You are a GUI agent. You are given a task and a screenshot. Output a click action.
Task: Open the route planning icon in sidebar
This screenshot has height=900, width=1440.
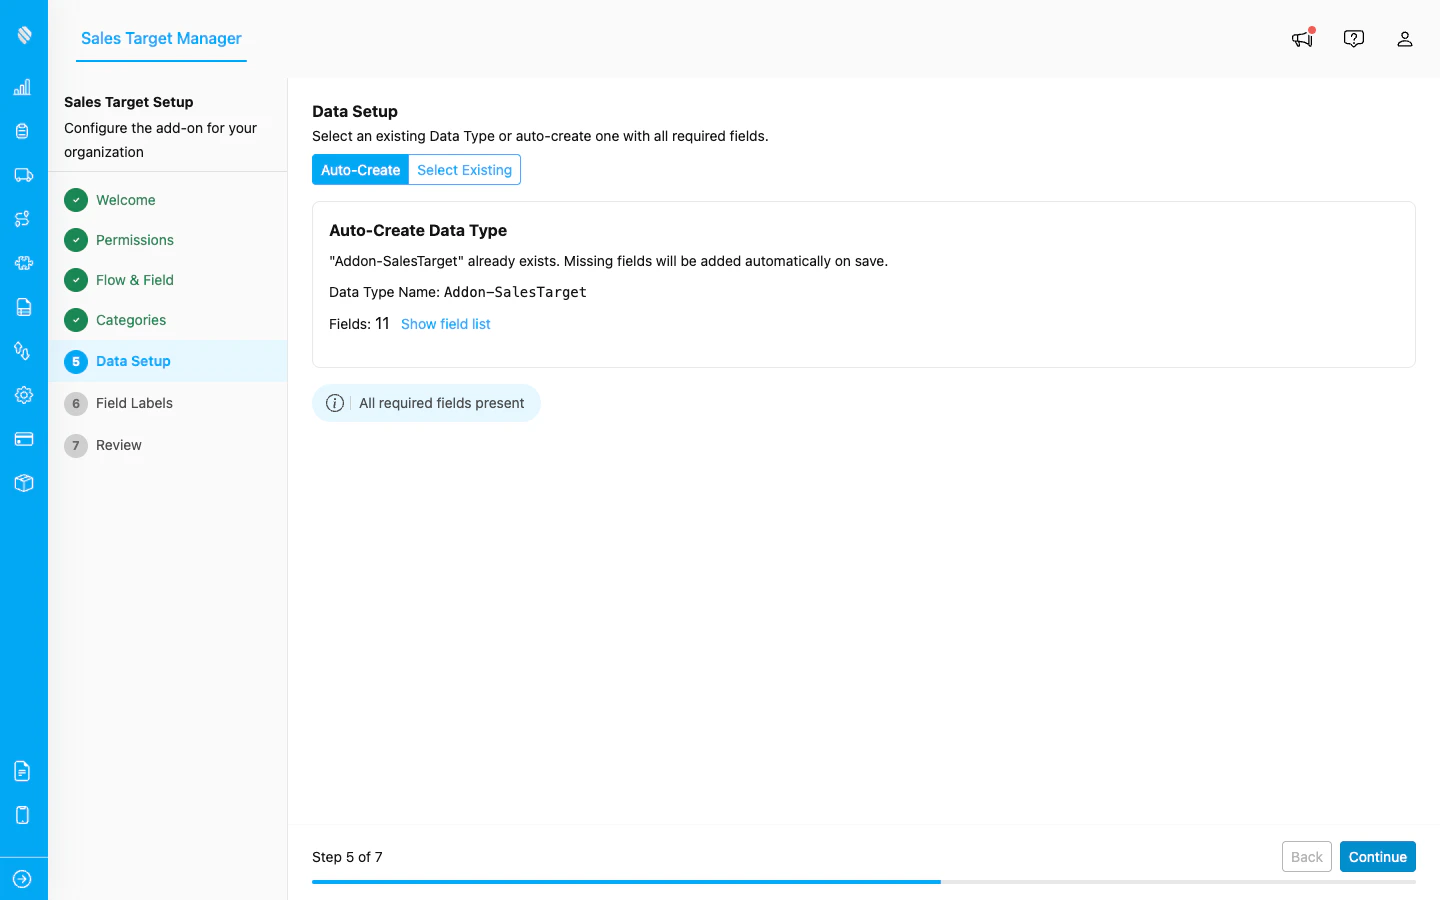(x=23, y=219)
